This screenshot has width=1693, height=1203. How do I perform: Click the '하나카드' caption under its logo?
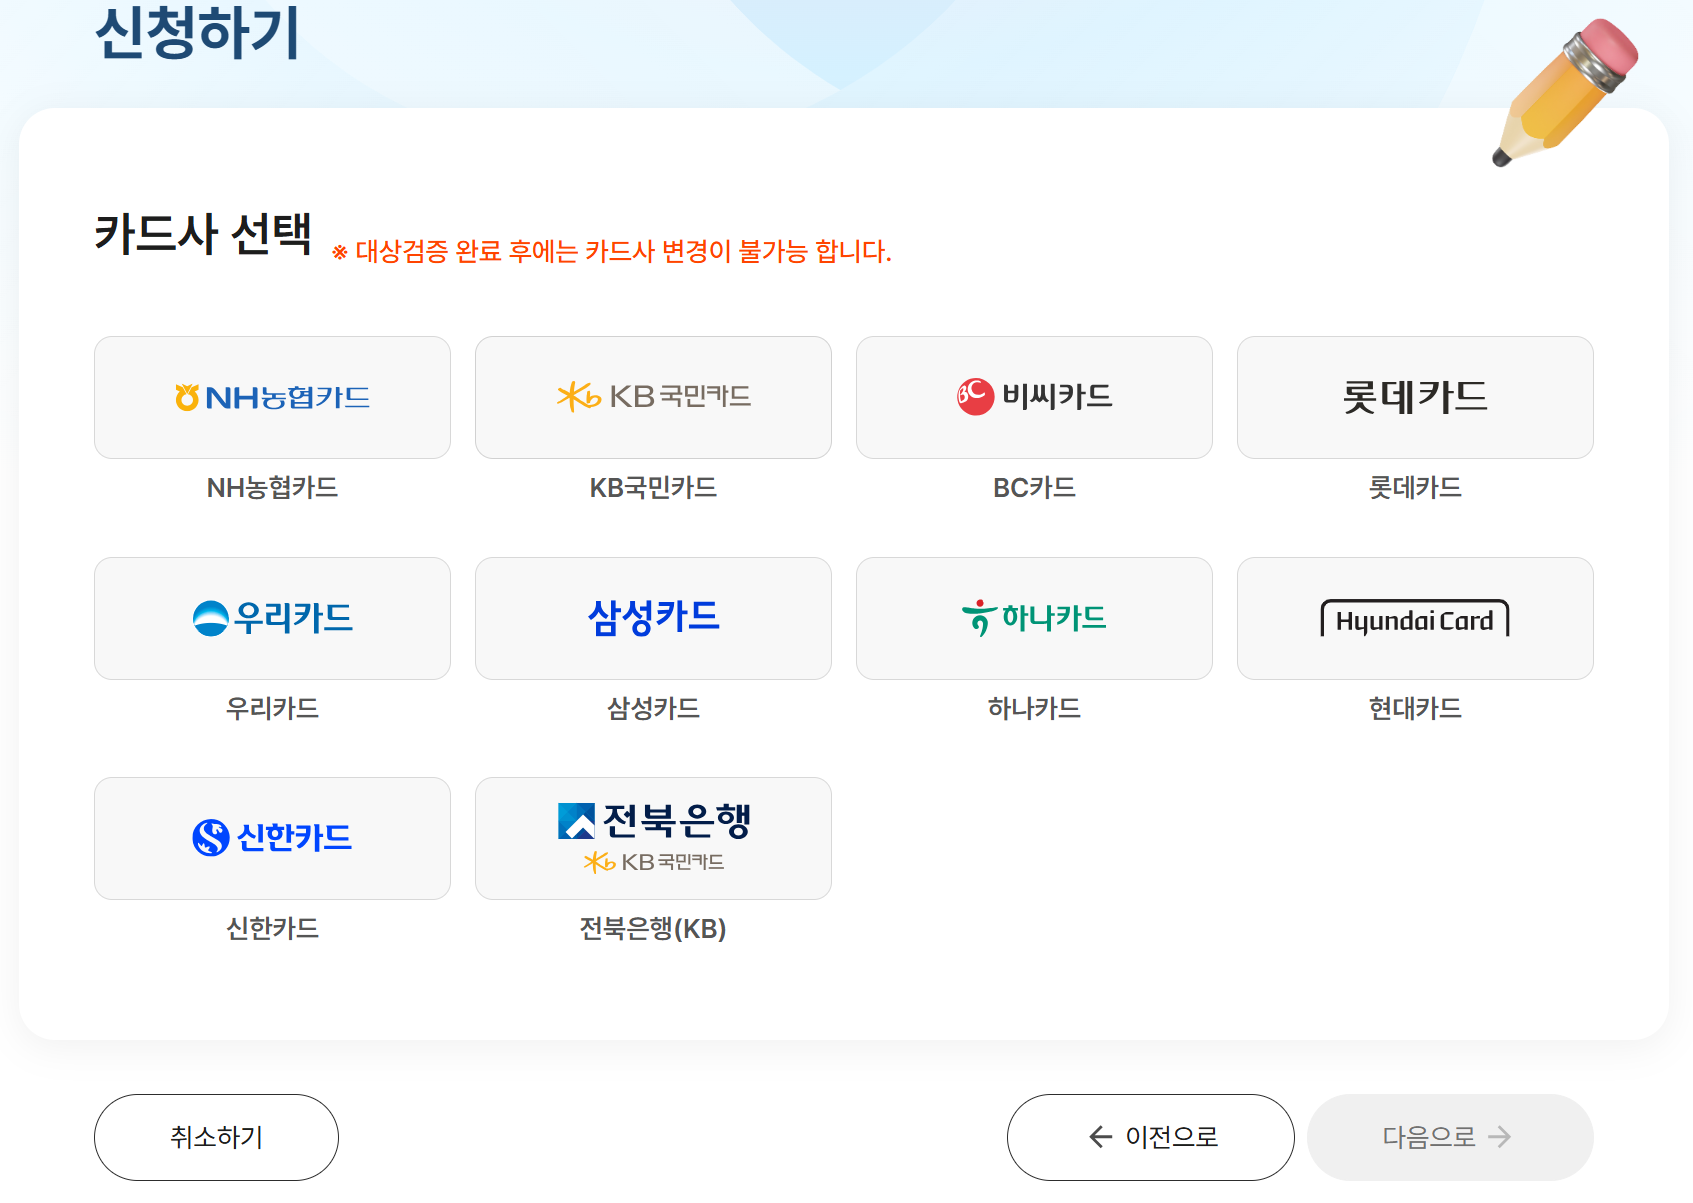point(1034,709)
